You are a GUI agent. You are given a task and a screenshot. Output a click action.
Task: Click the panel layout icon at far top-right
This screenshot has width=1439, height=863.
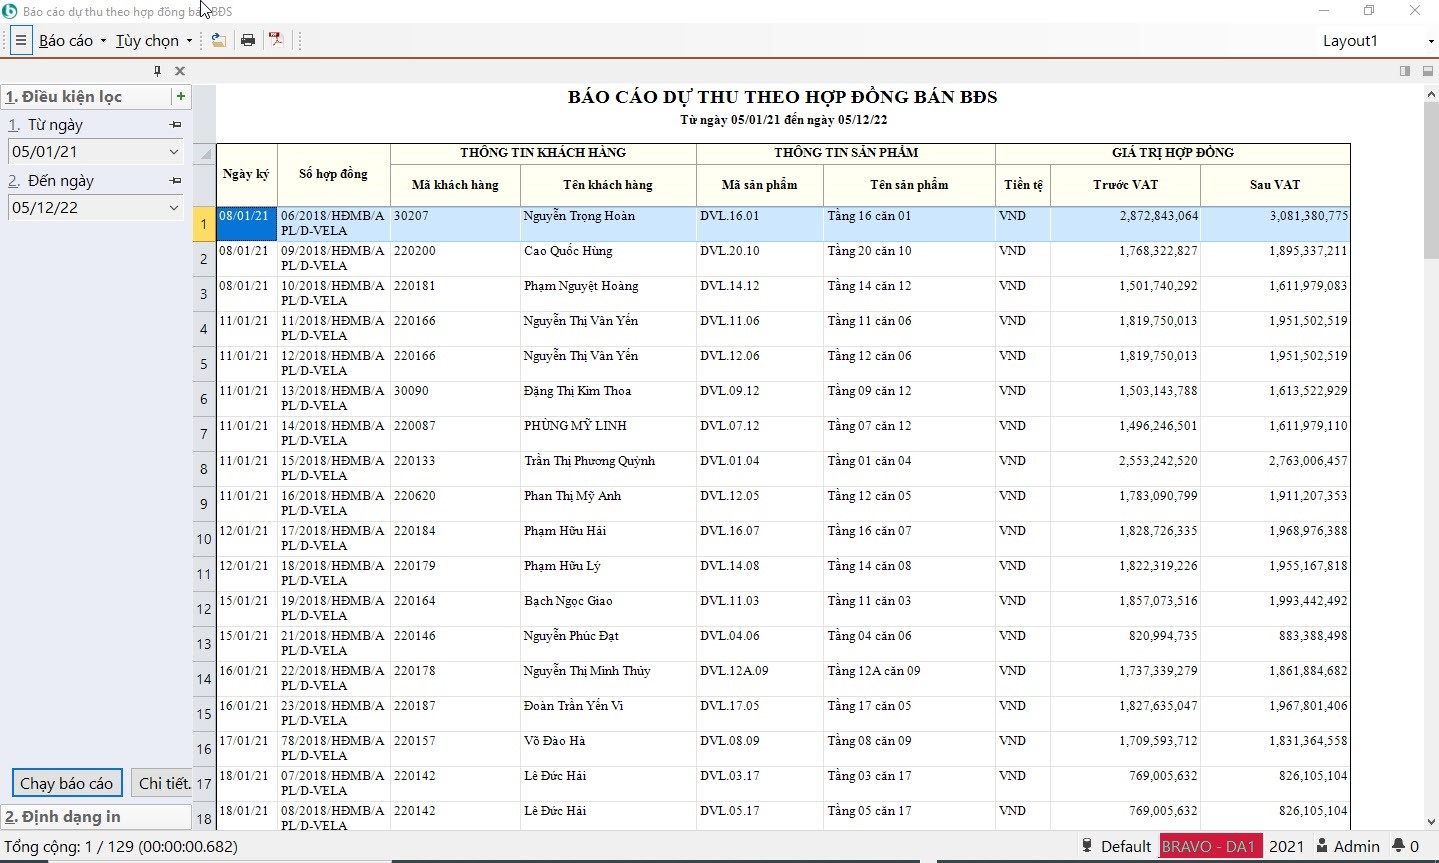1428,71
